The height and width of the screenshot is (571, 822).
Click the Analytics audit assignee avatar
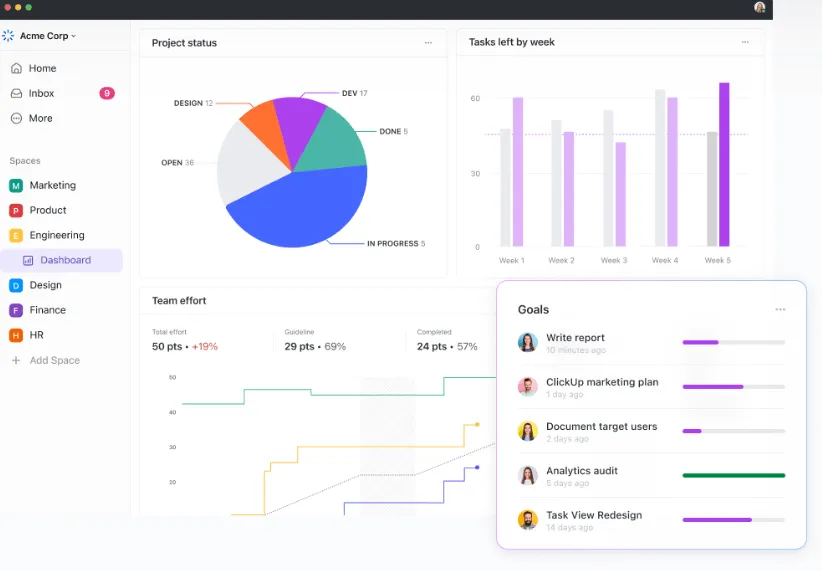pyautogui.click(x=527, y=476)
